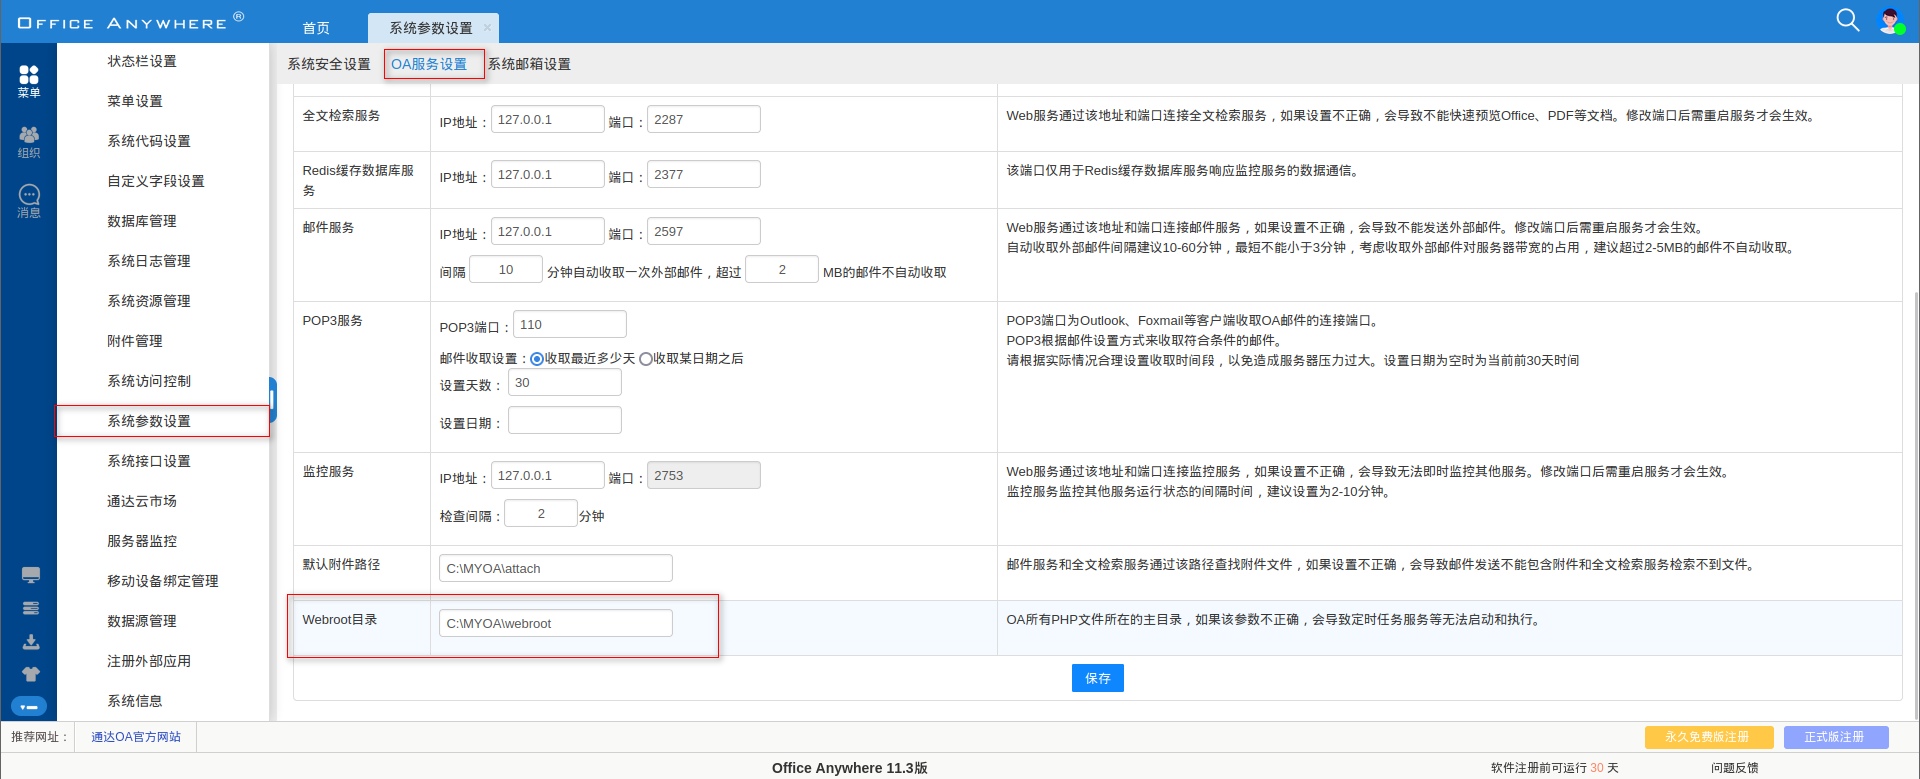Click the POP3端口 field 110
This screenshot has height=779, width=1920.
(570, 324)
